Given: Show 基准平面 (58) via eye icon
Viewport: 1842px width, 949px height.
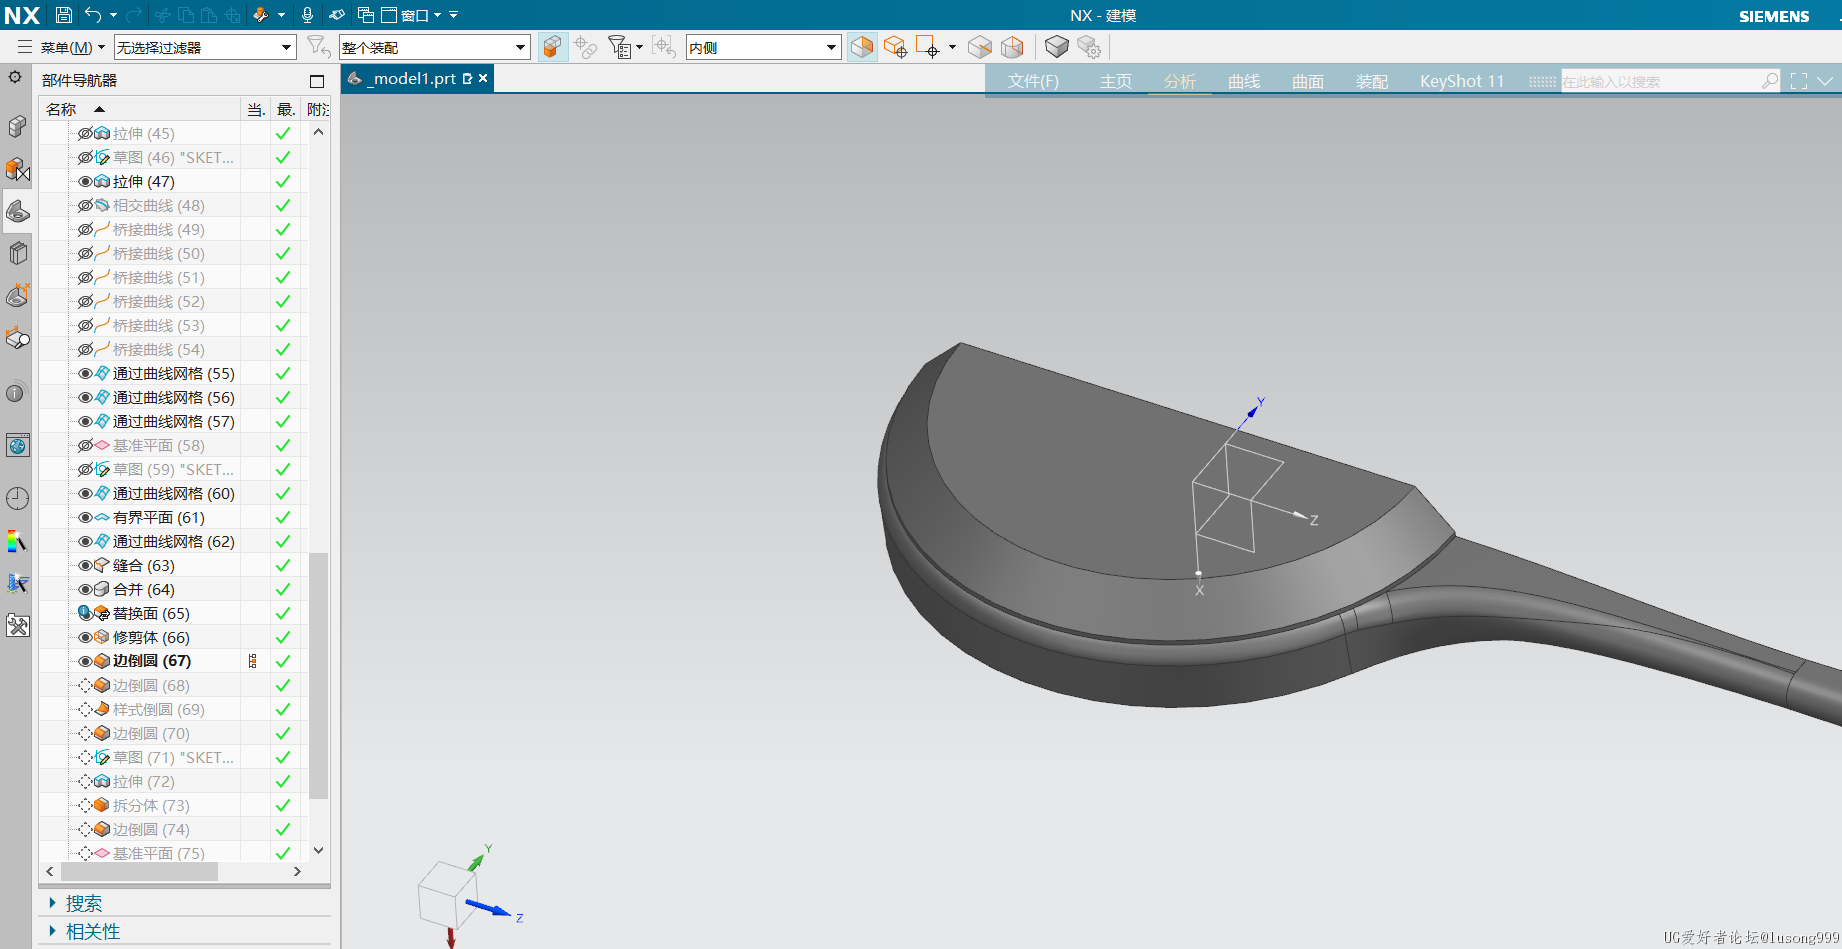Looking at the screenshot, I should [x=85, y=446].
